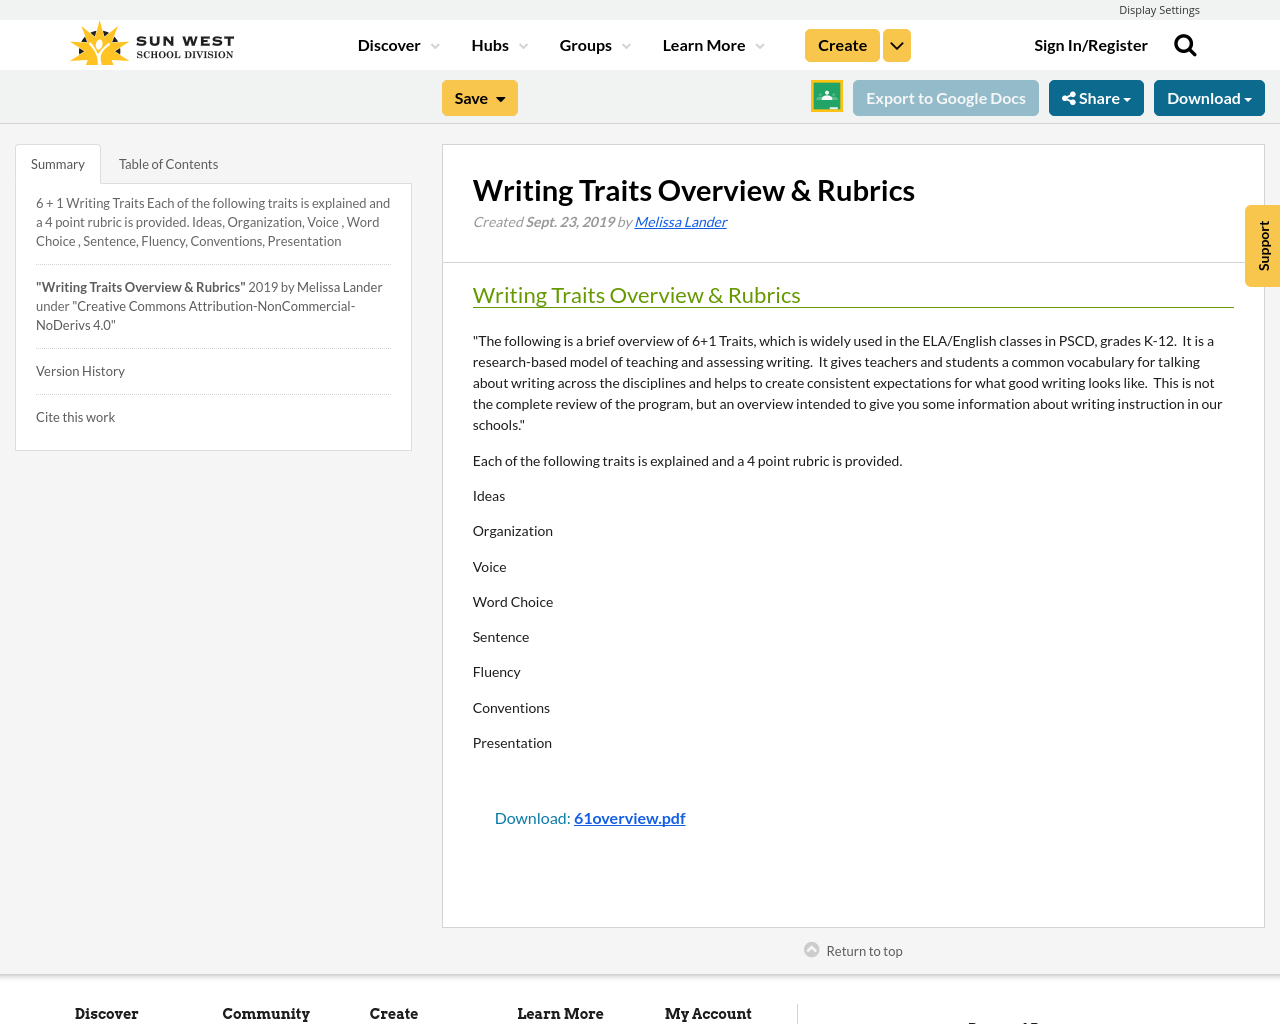Open the Discover menu

pyautogui.click(x=390, y=43)
